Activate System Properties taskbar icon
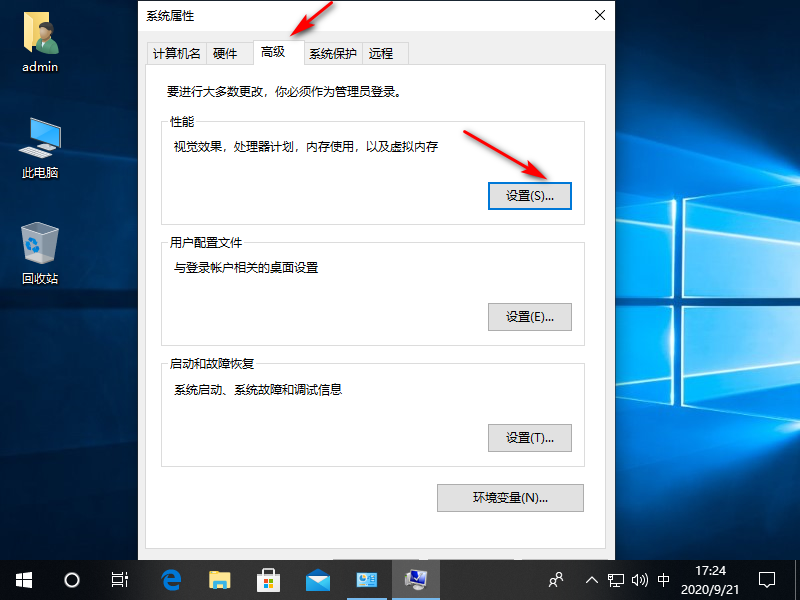The width and height of the screenshot is (800, 600). pos(416,580)
